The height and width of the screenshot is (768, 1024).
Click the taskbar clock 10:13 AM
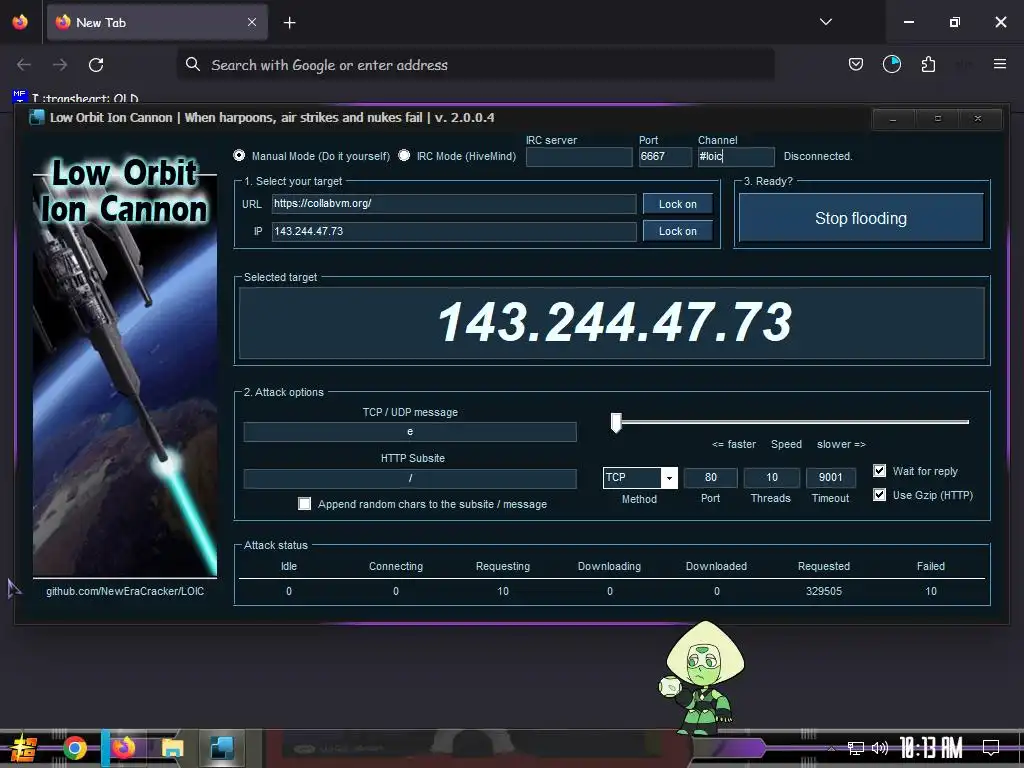[x=931, y=748]
